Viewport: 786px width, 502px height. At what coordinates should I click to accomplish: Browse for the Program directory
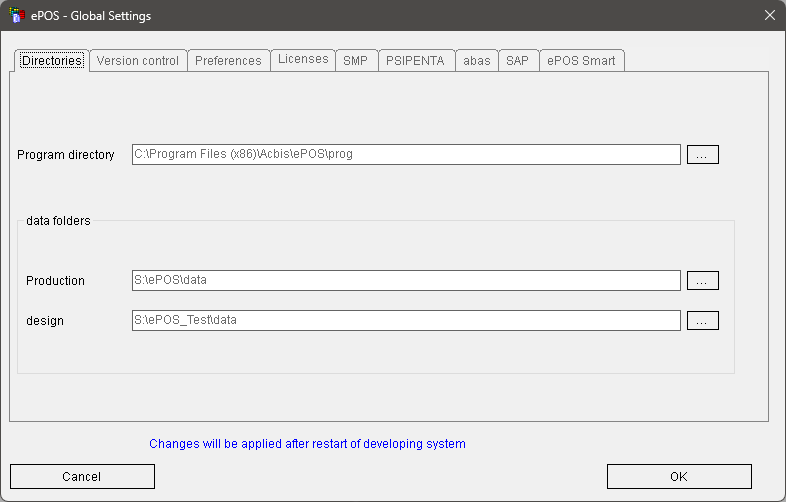click(x=702, y=154)
